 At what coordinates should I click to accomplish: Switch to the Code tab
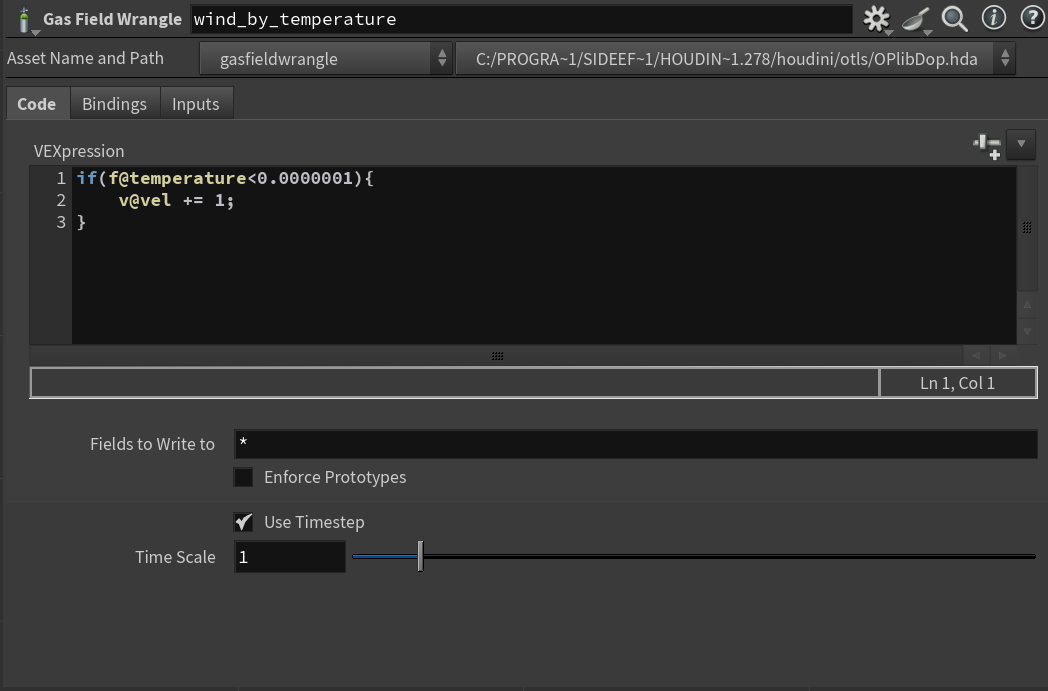click(37, 104)
